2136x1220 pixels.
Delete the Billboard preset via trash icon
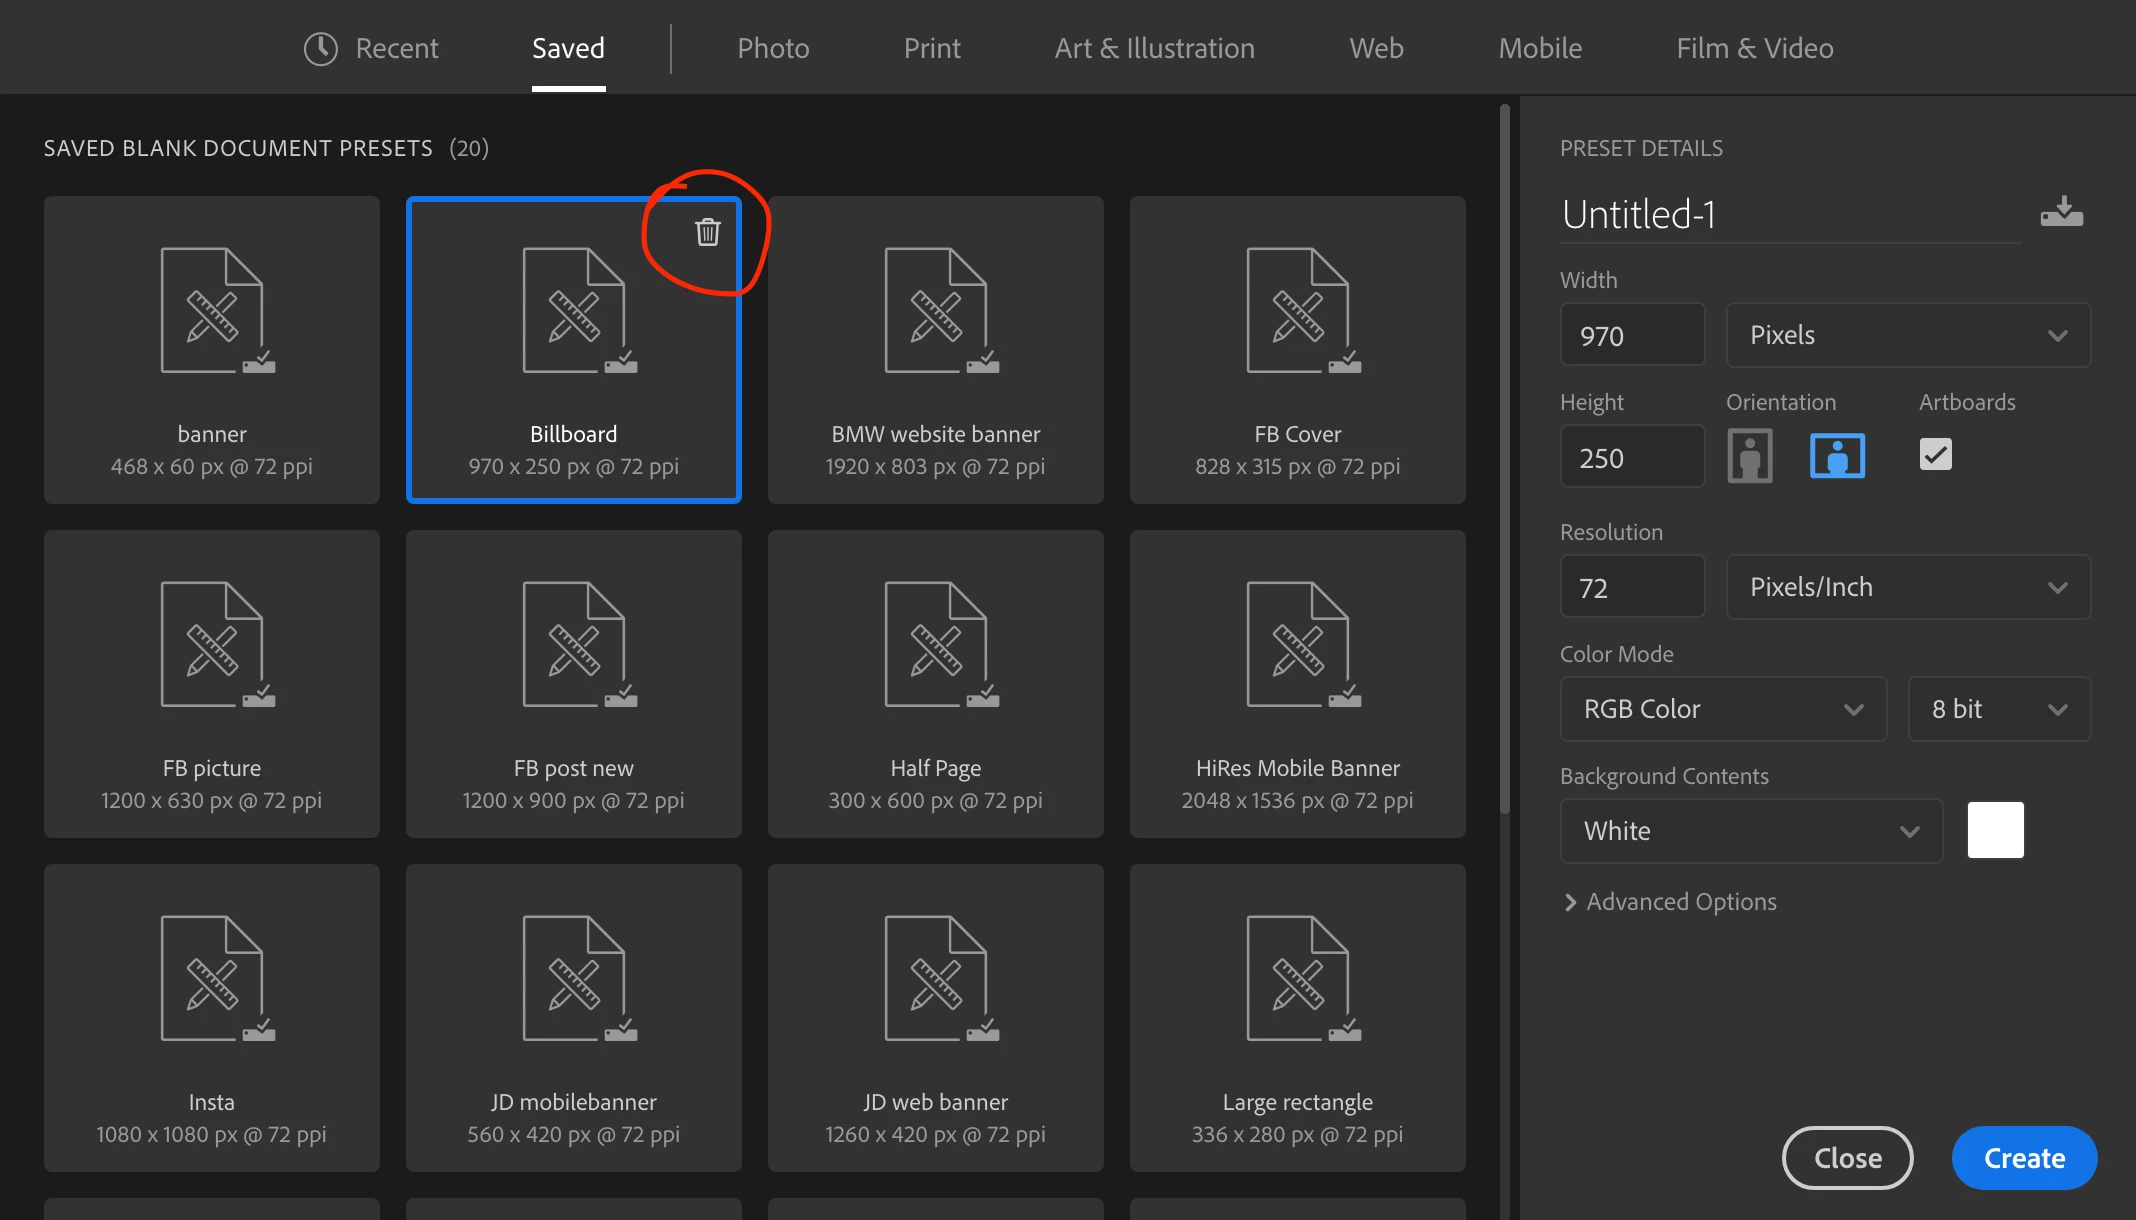707,232
